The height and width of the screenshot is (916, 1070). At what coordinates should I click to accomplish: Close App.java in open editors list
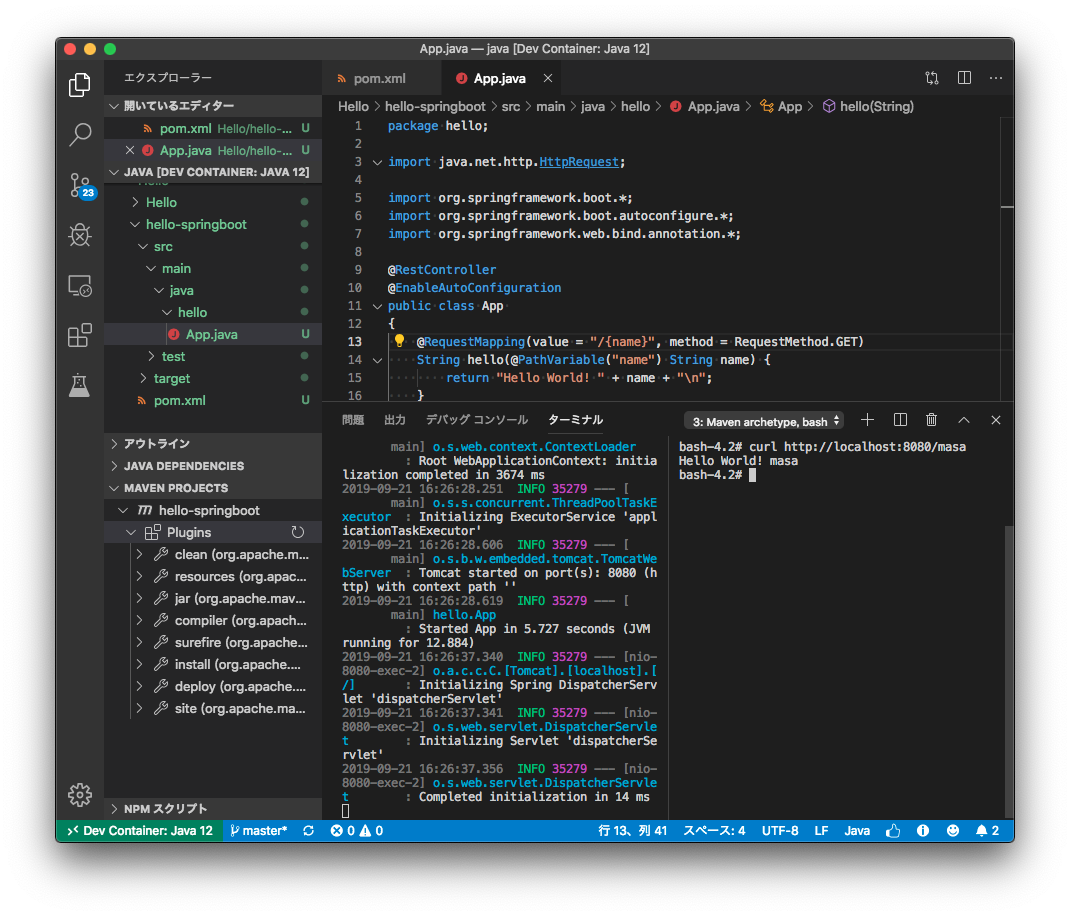click(130, 150)
